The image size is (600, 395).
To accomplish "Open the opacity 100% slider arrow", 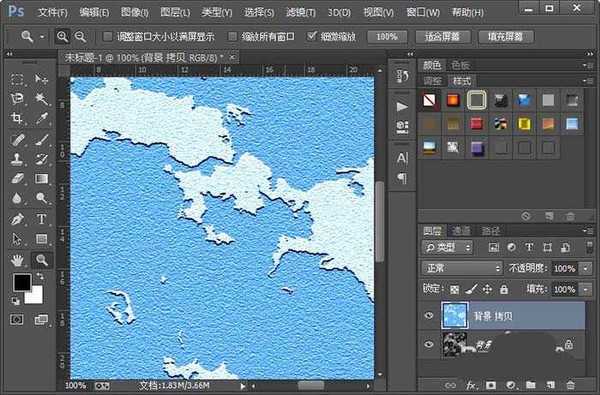I will coord(586,268).
